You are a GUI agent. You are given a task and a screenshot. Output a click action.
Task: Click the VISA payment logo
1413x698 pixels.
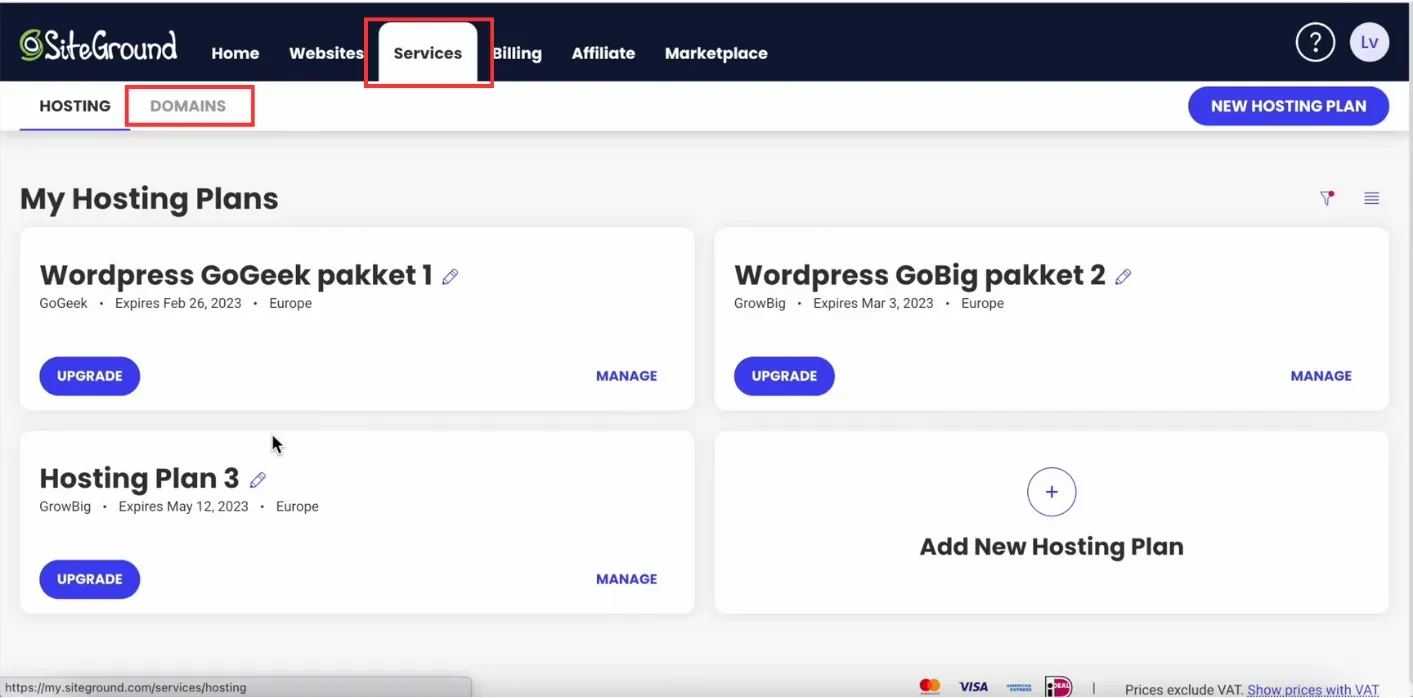(x=973, y=687)
